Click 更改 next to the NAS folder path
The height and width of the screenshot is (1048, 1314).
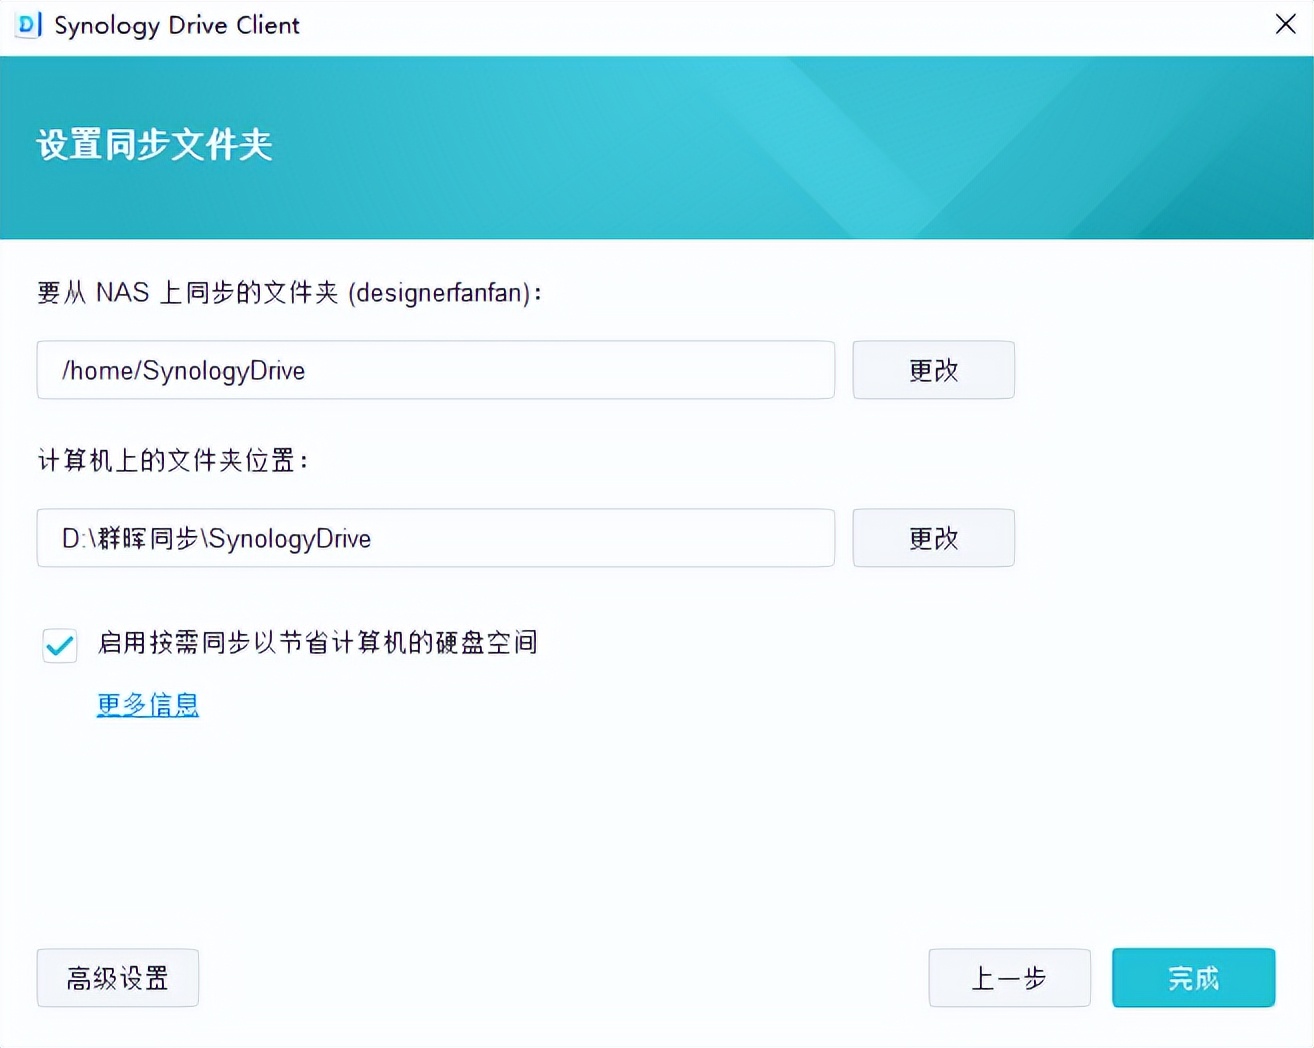(932, 370)
